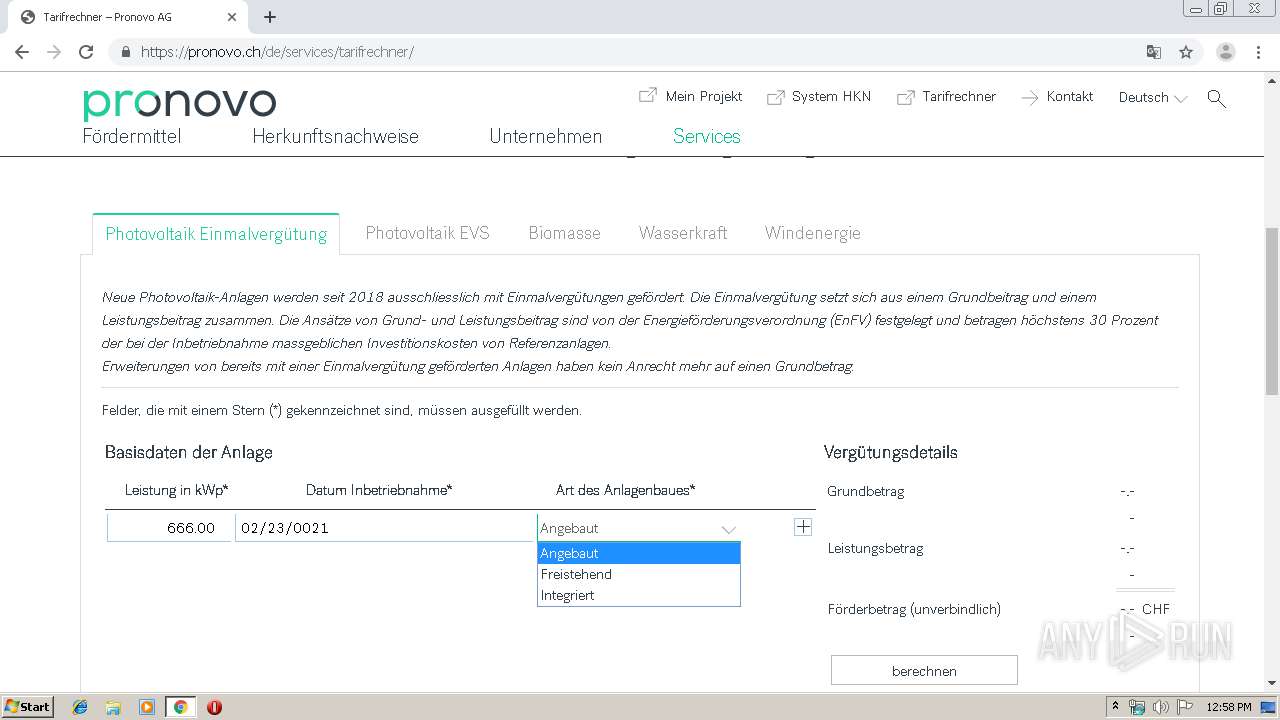Click the site search magnifier icon
This screenshot has width=1280, height=720.
point(1216,98)
